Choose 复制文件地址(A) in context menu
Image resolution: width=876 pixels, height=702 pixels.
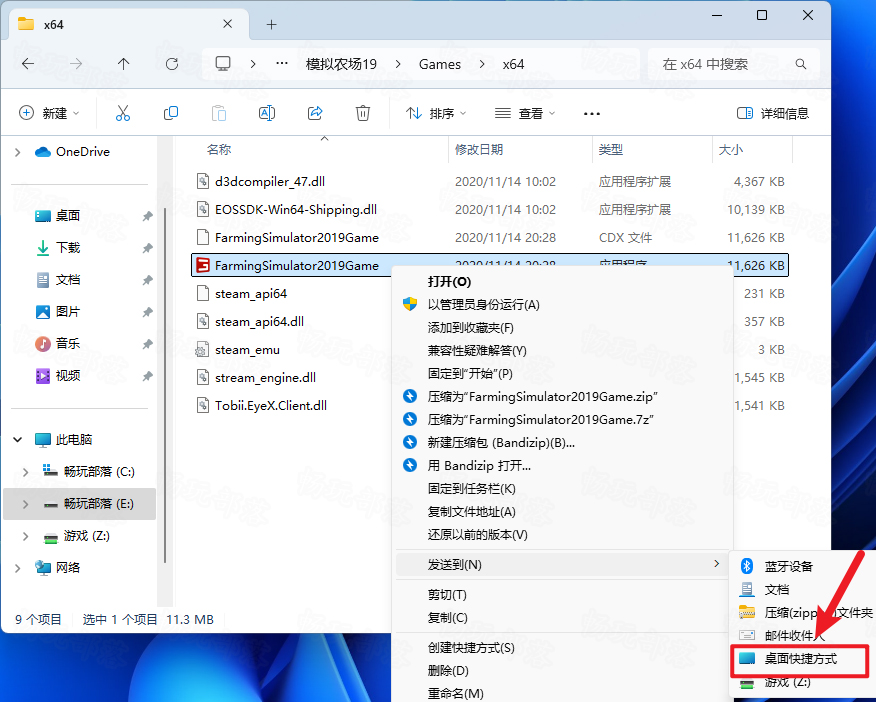point(472,512)
